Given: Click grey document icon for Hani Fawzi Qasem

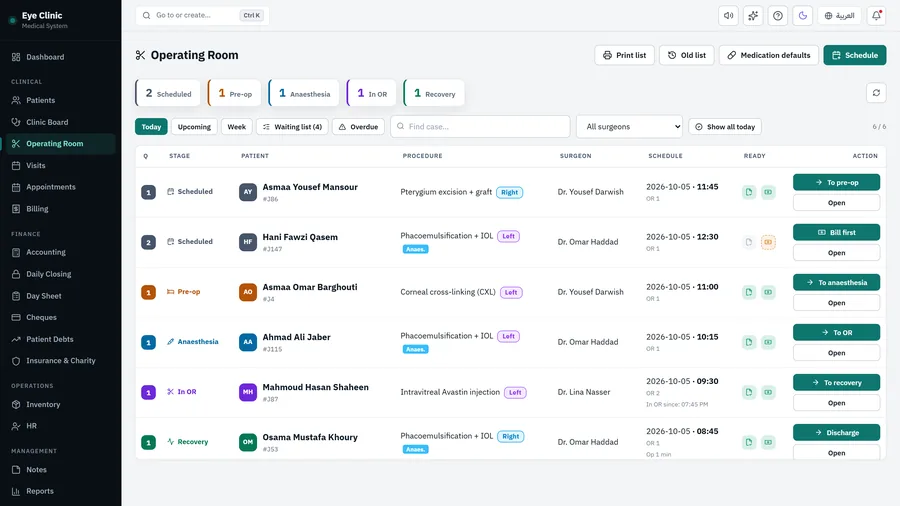Looking at the screenshot, I should 748,242.
